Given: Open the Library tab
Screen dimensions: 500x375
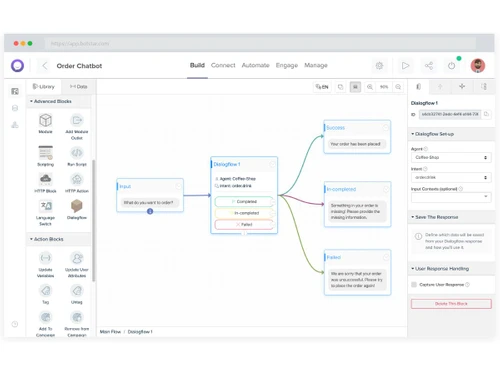Looking at the screenshot, I should point(44,87).
